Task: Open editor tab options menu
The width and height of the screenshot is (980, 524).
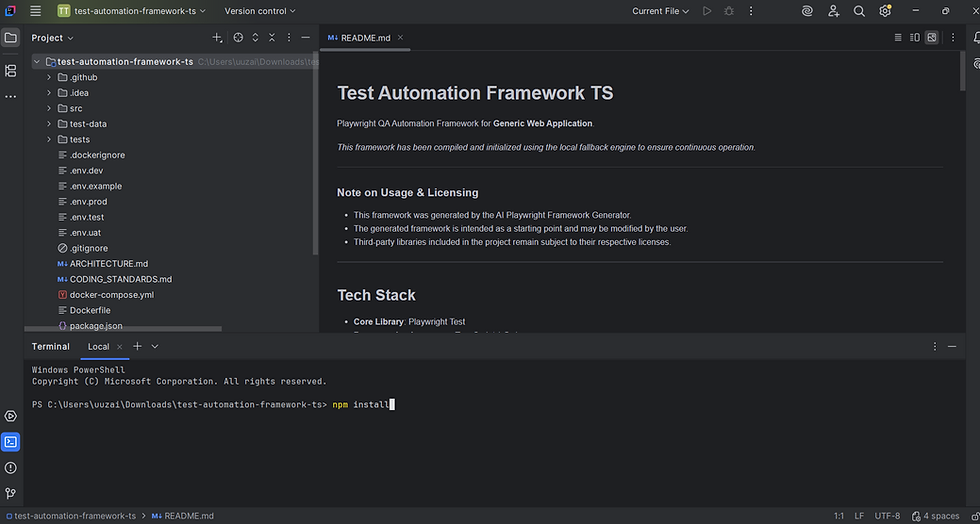Action: tap(953, 38)
